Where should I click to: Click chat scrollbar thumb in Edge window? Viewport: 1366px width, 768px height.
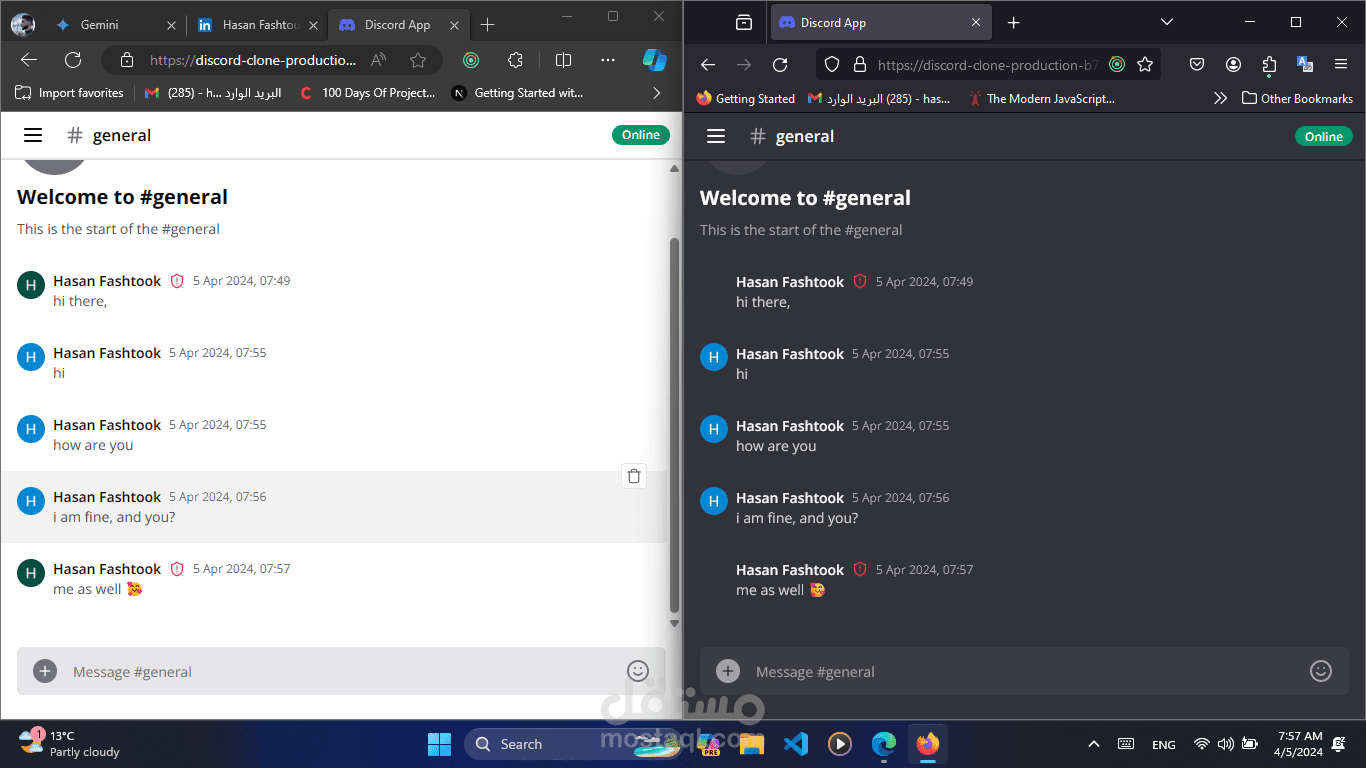pos(674,425)
